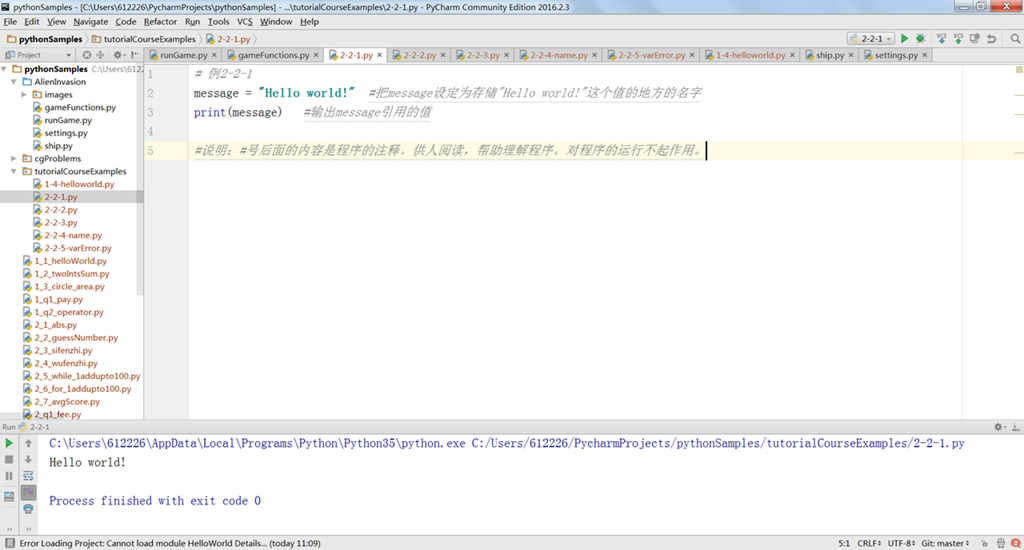Click python.exe path link in console output

coord(257,443)
